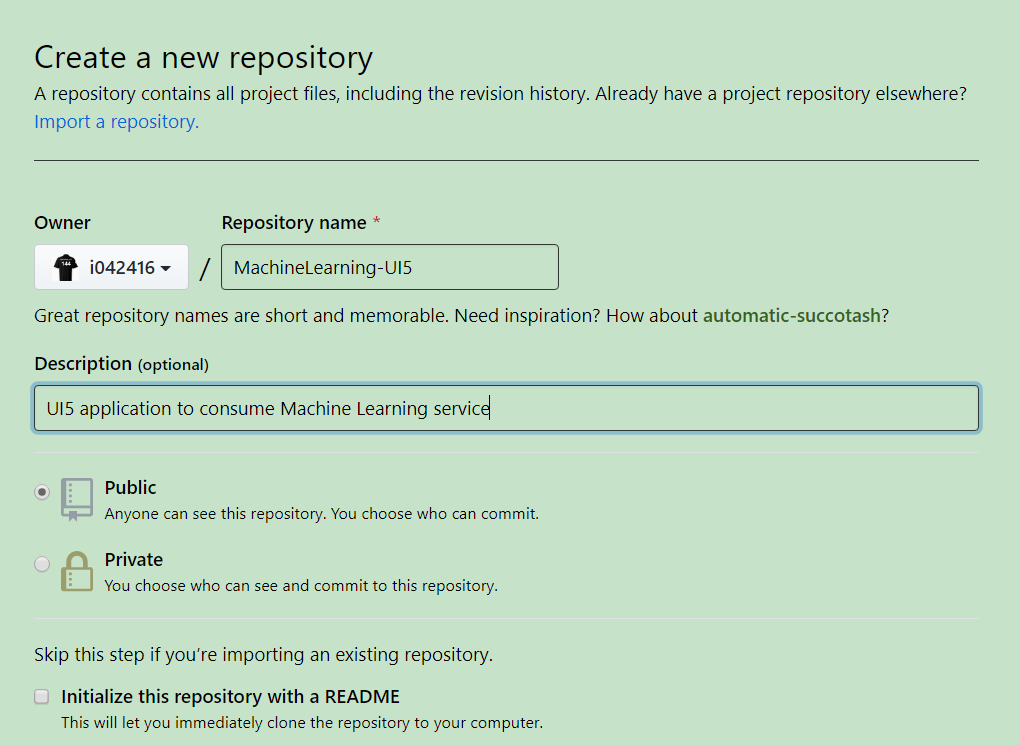Click the Owner label
The height and width of the screenshot is (745, 1020).
coord(62,223)
